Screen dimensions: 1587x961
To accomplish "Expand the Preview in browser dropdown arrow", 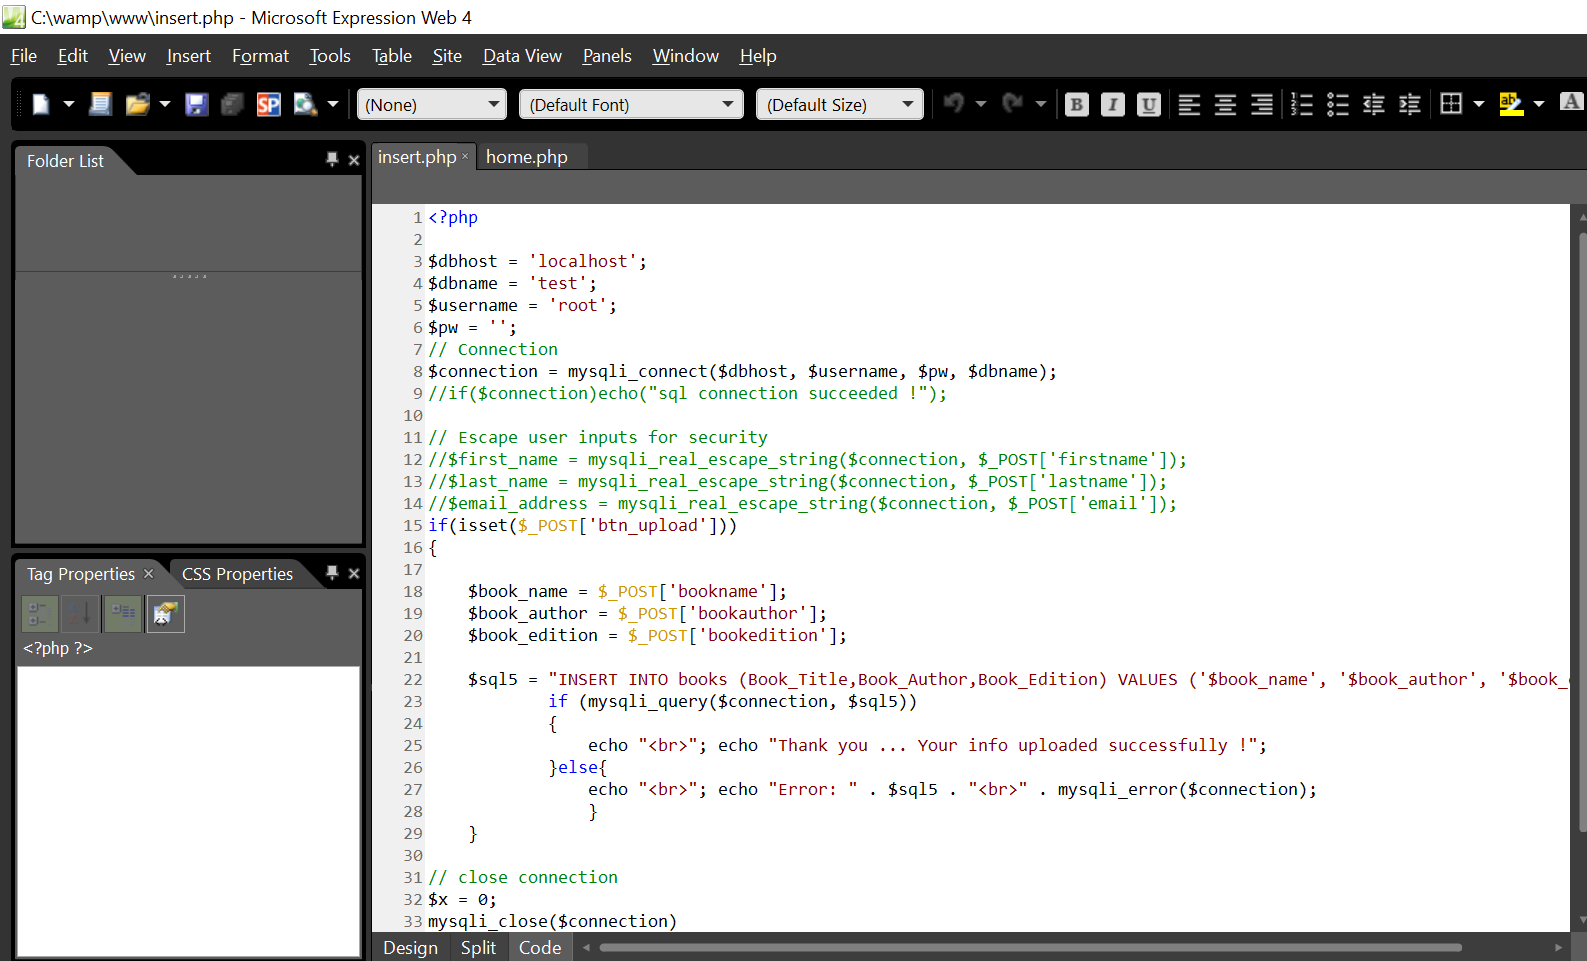I will click(x=333, y=104).
